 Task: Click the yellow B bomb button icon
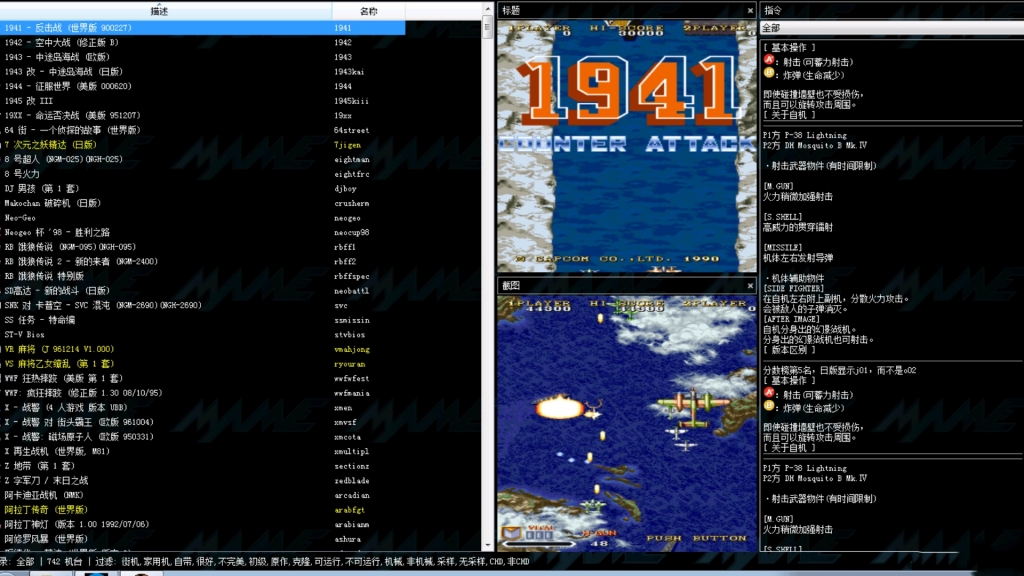768,73
